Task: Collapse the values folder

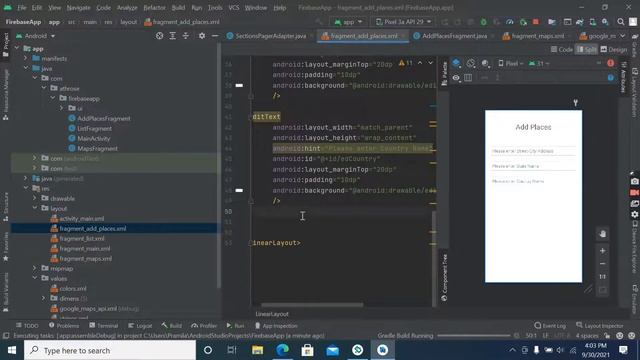Action: click(x=35, y=278)
